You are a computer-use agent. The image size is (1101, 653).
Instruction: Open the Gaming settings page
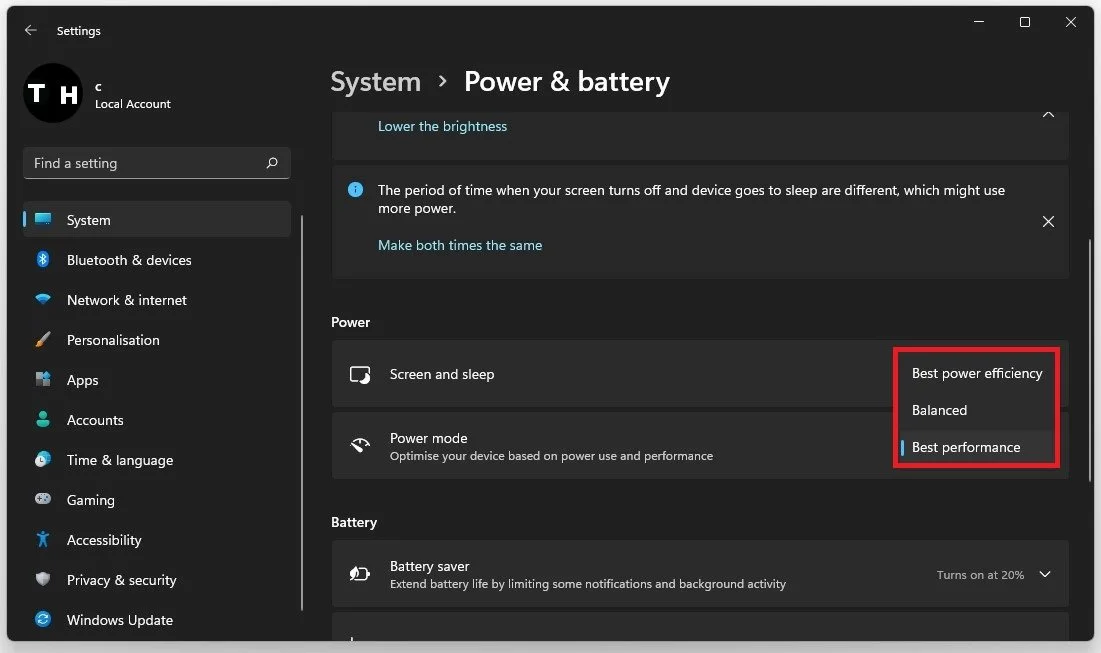[x=157, y=500]
